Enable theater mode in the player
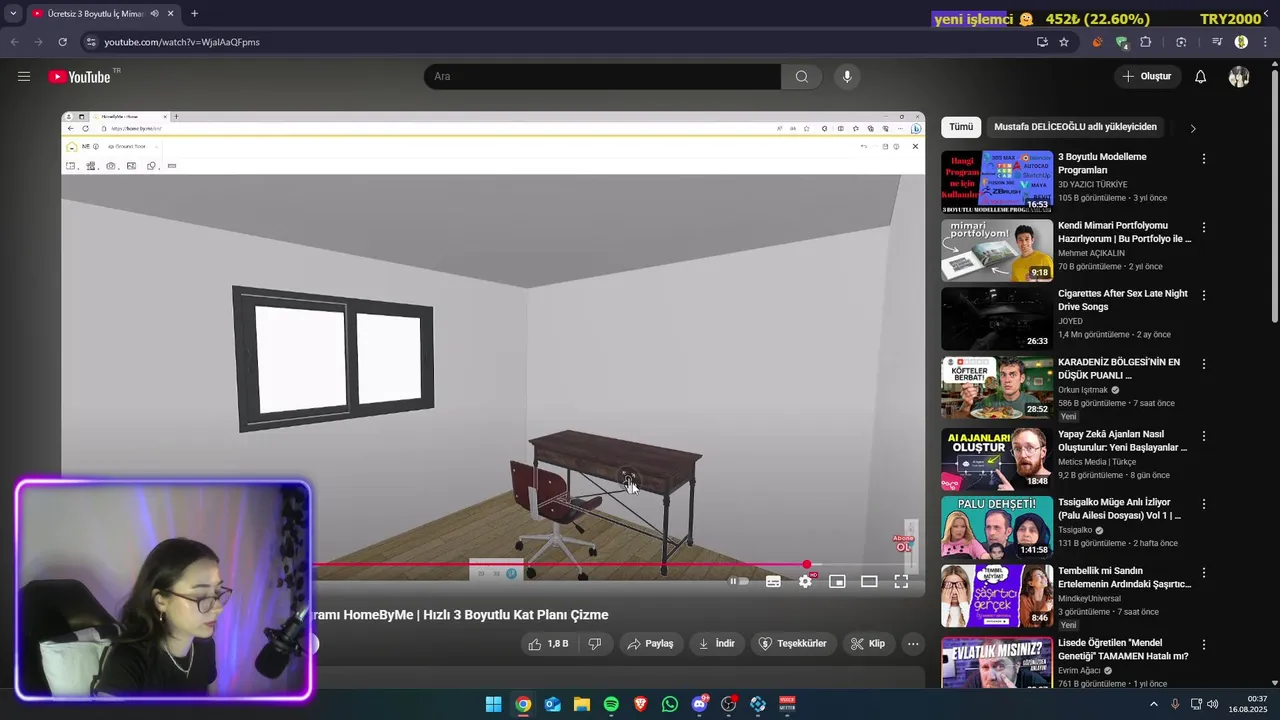The height and width of the screenshot is (720, 1280). pos(869,581)
